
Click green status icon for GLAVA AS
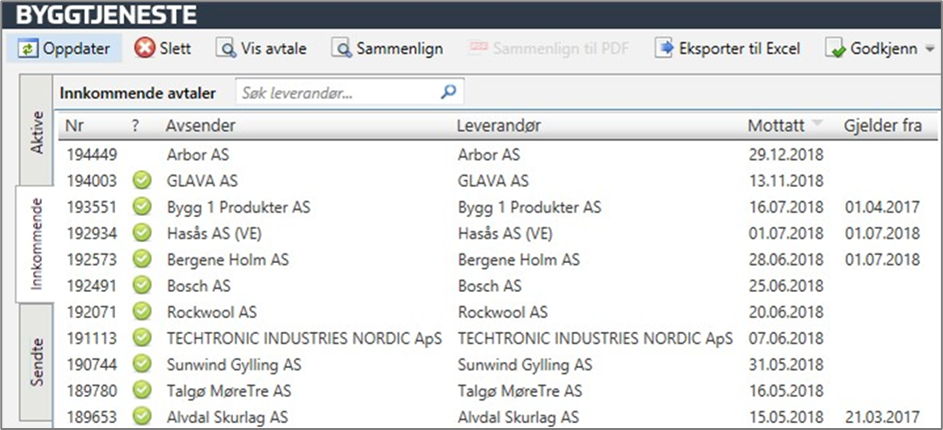[x=141, y=181]
